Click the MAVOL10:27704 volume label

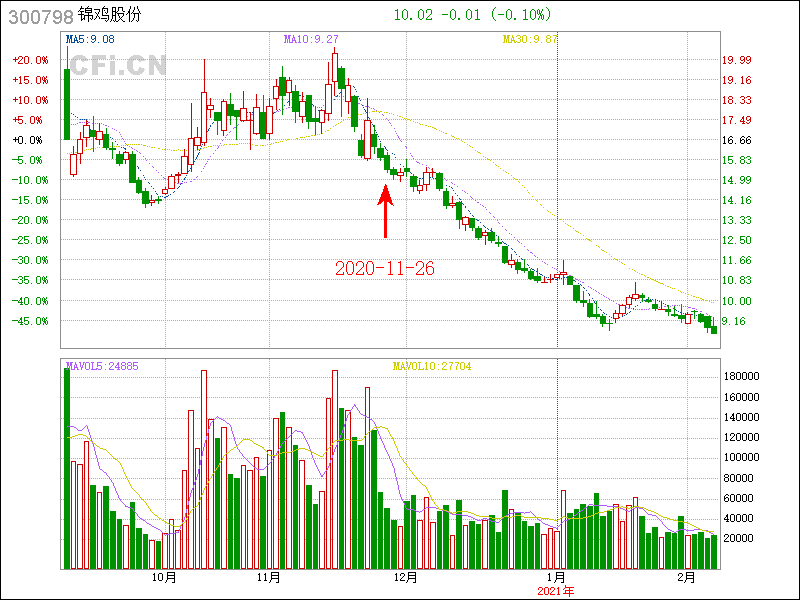431,366
